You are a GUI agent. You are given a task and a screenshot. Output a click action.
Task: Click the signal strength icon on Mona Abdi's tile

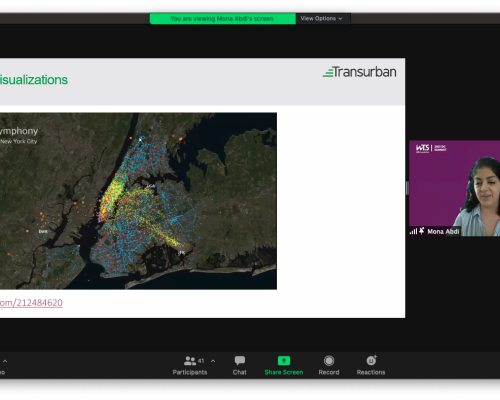pyautogui.click(x=413, y=231)
